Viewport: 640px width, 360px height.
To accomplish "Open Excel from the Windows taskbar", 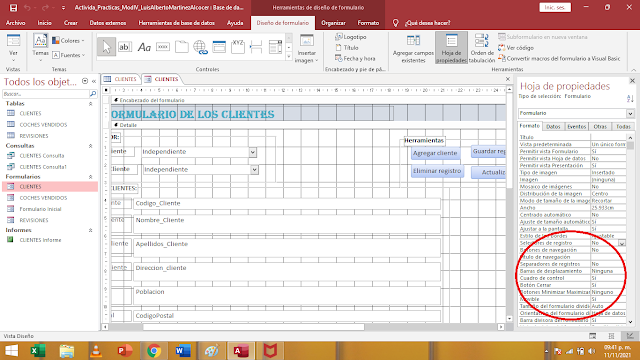I will pos(38,351).
